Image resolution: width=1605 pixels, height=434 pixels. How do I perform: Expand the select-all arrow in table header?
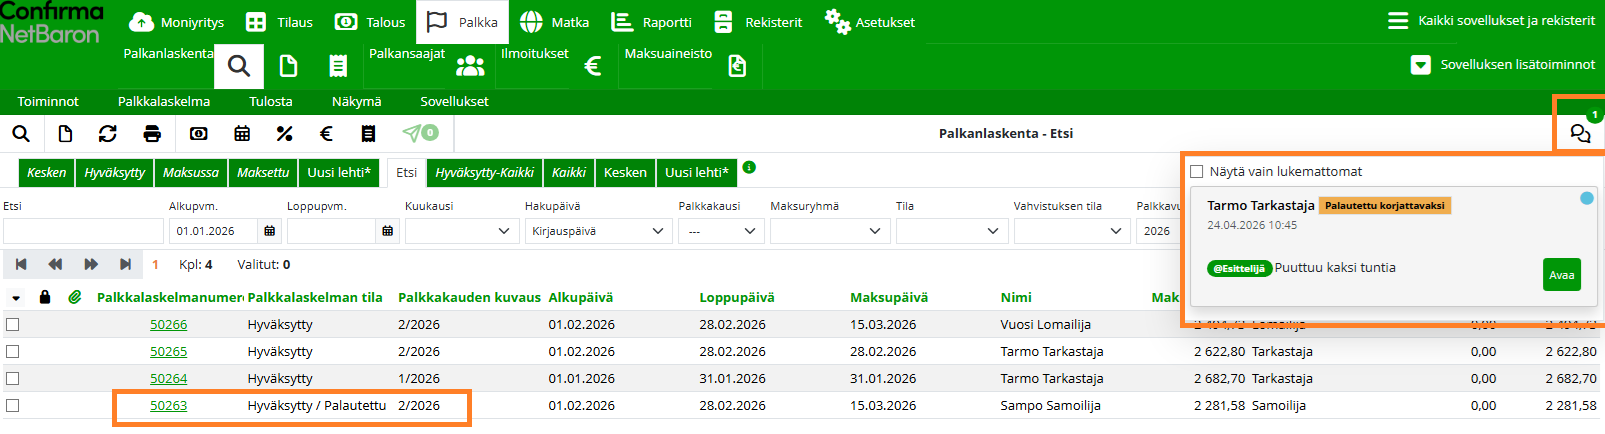tap(16, 298)
